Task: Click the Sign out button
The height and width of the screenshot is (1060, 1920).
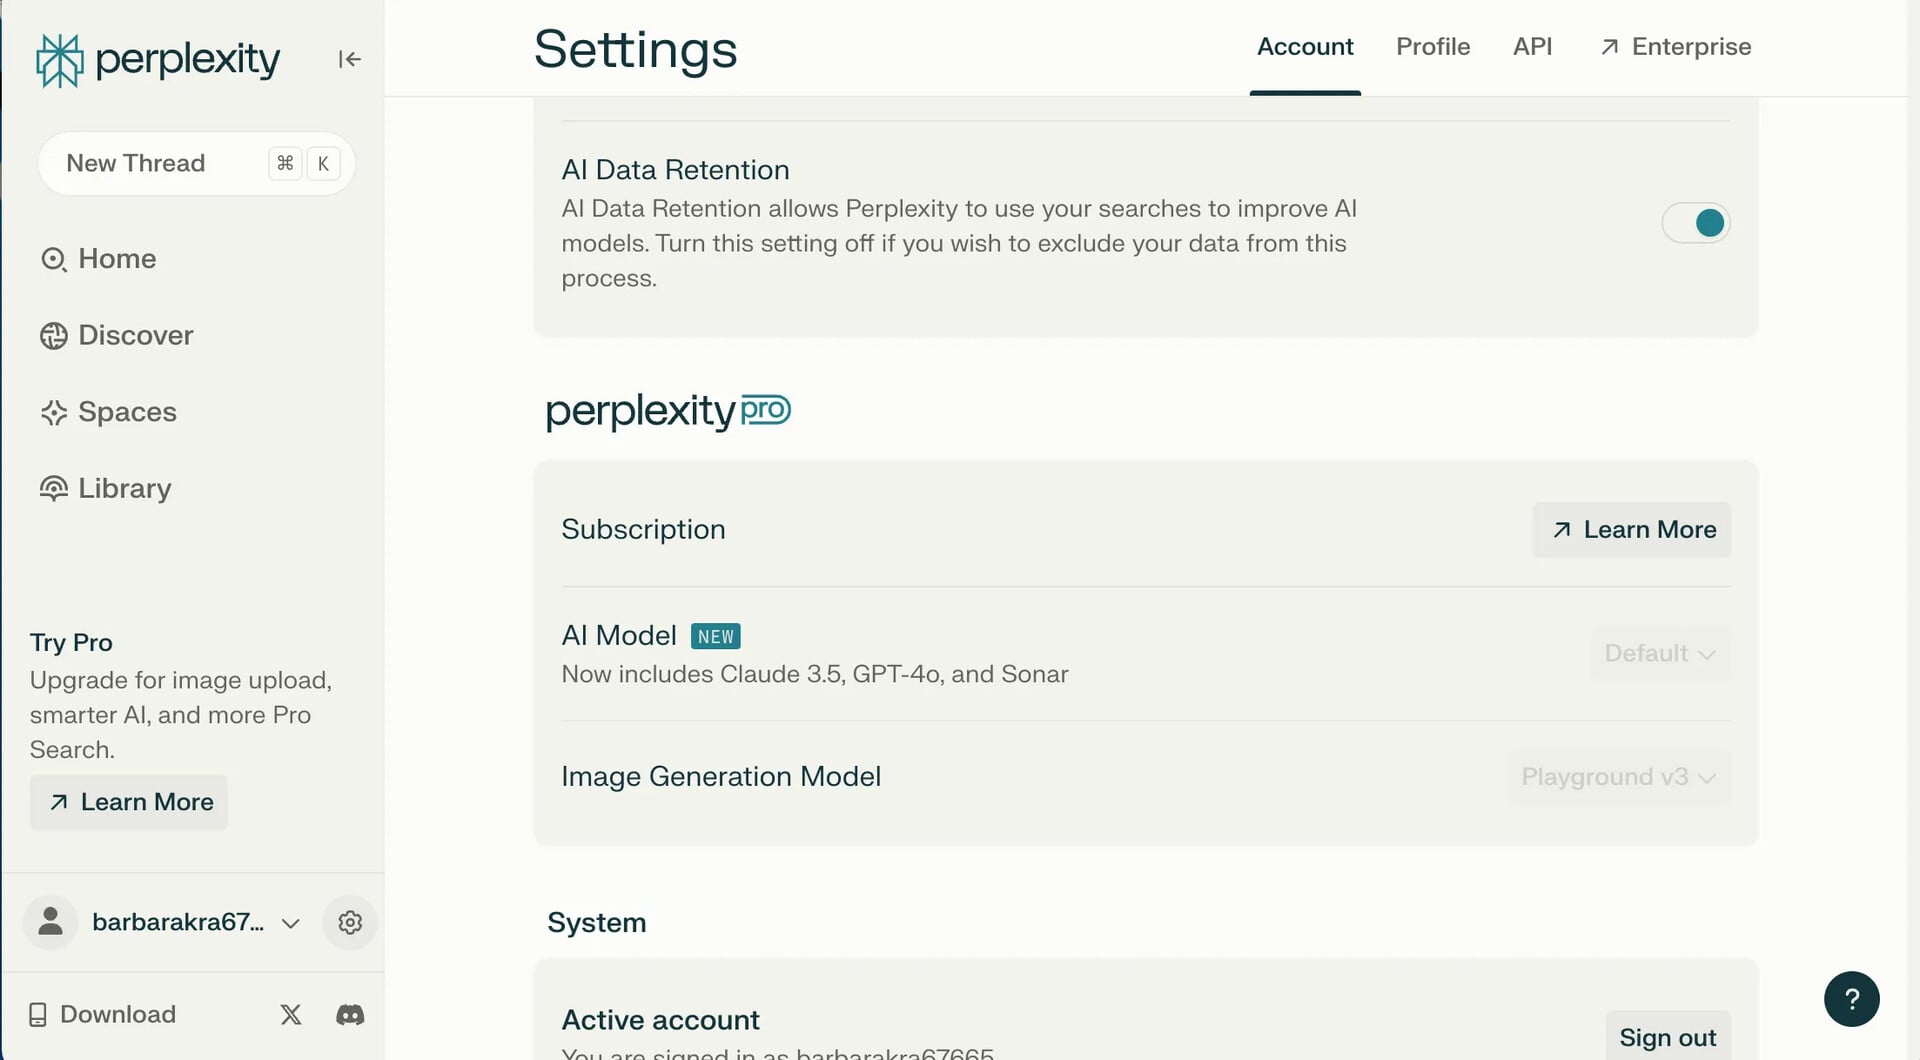Action: point(1667,1037)
